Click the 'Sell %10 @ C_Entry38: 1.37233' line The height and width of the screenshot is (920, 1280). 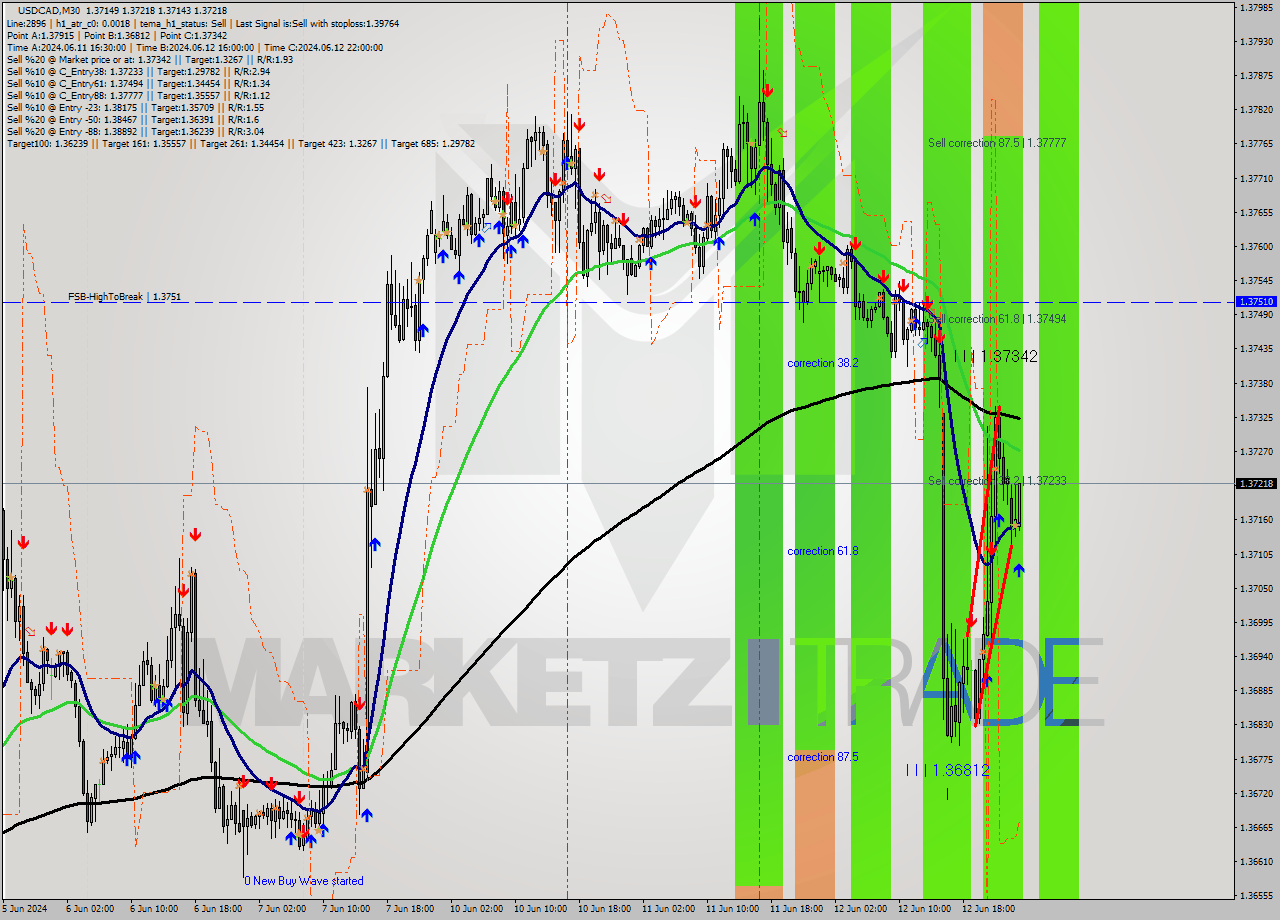coord(138,71)
